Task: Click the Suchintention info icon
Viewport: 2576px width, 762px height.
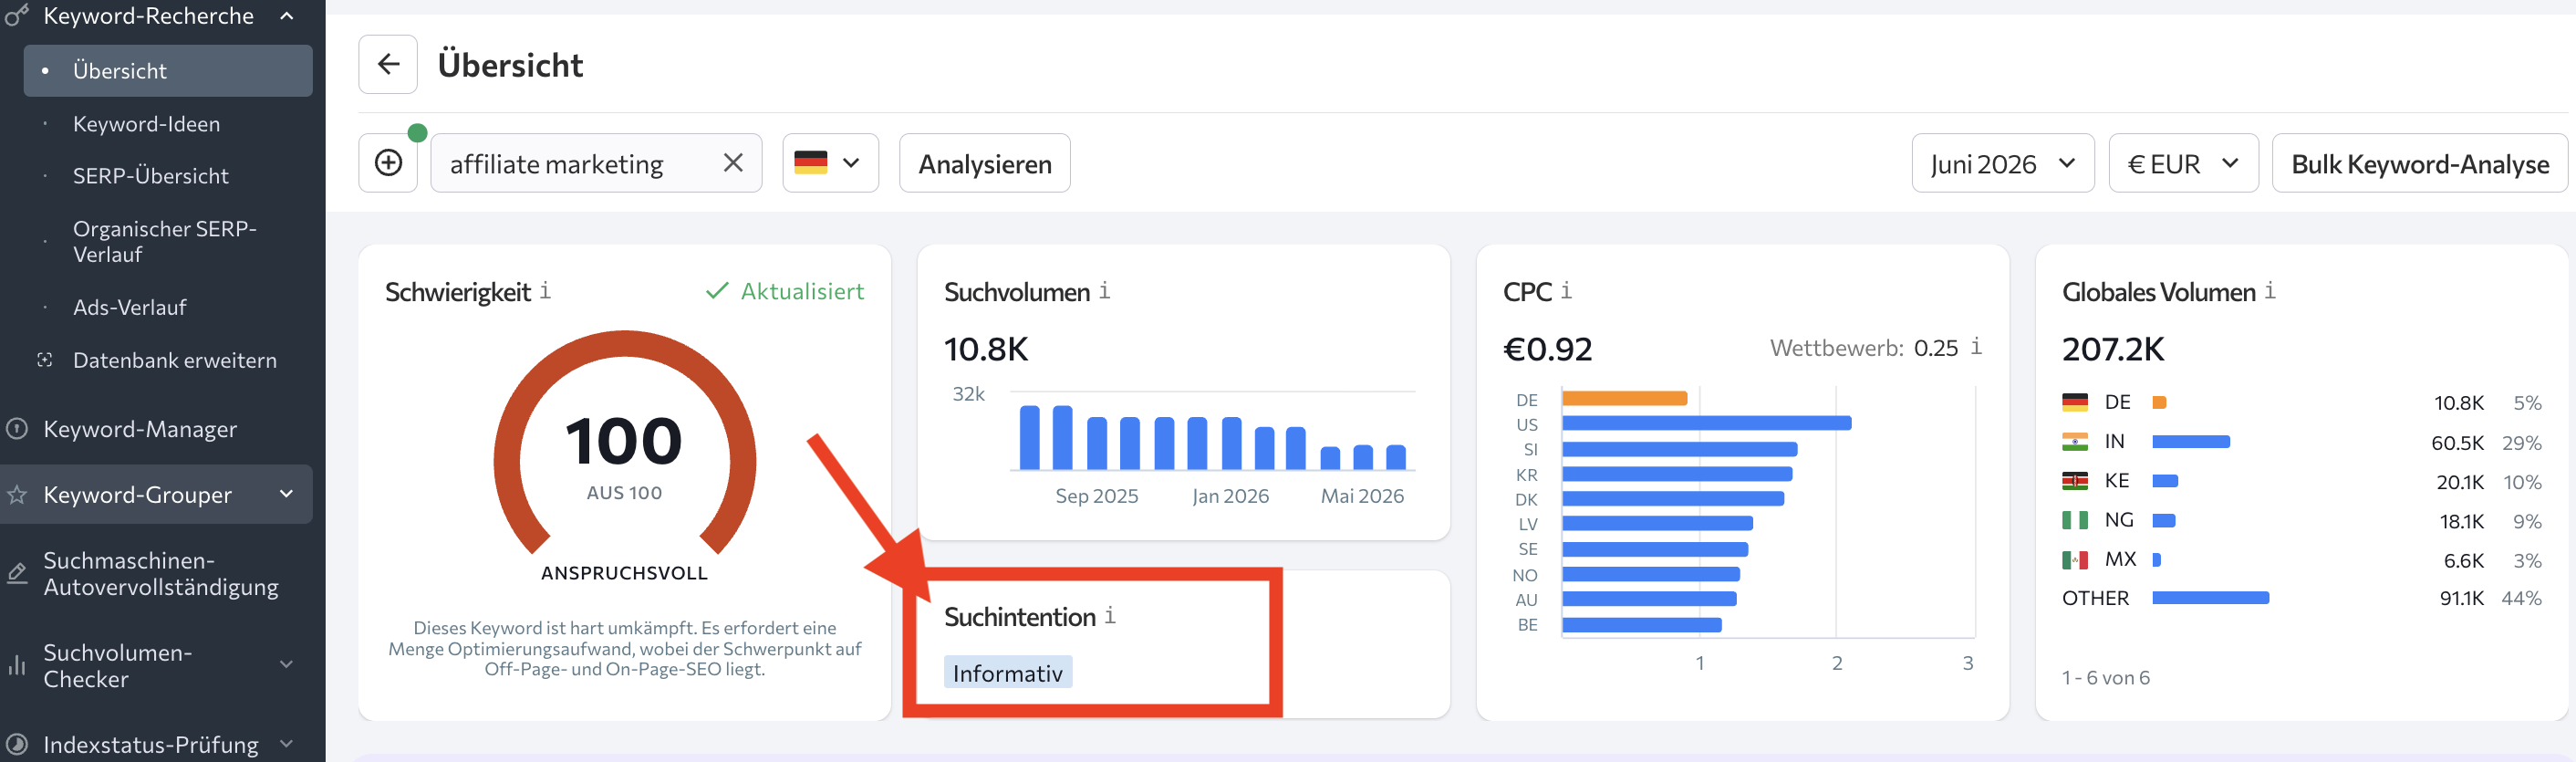Action: [1110, 616]
